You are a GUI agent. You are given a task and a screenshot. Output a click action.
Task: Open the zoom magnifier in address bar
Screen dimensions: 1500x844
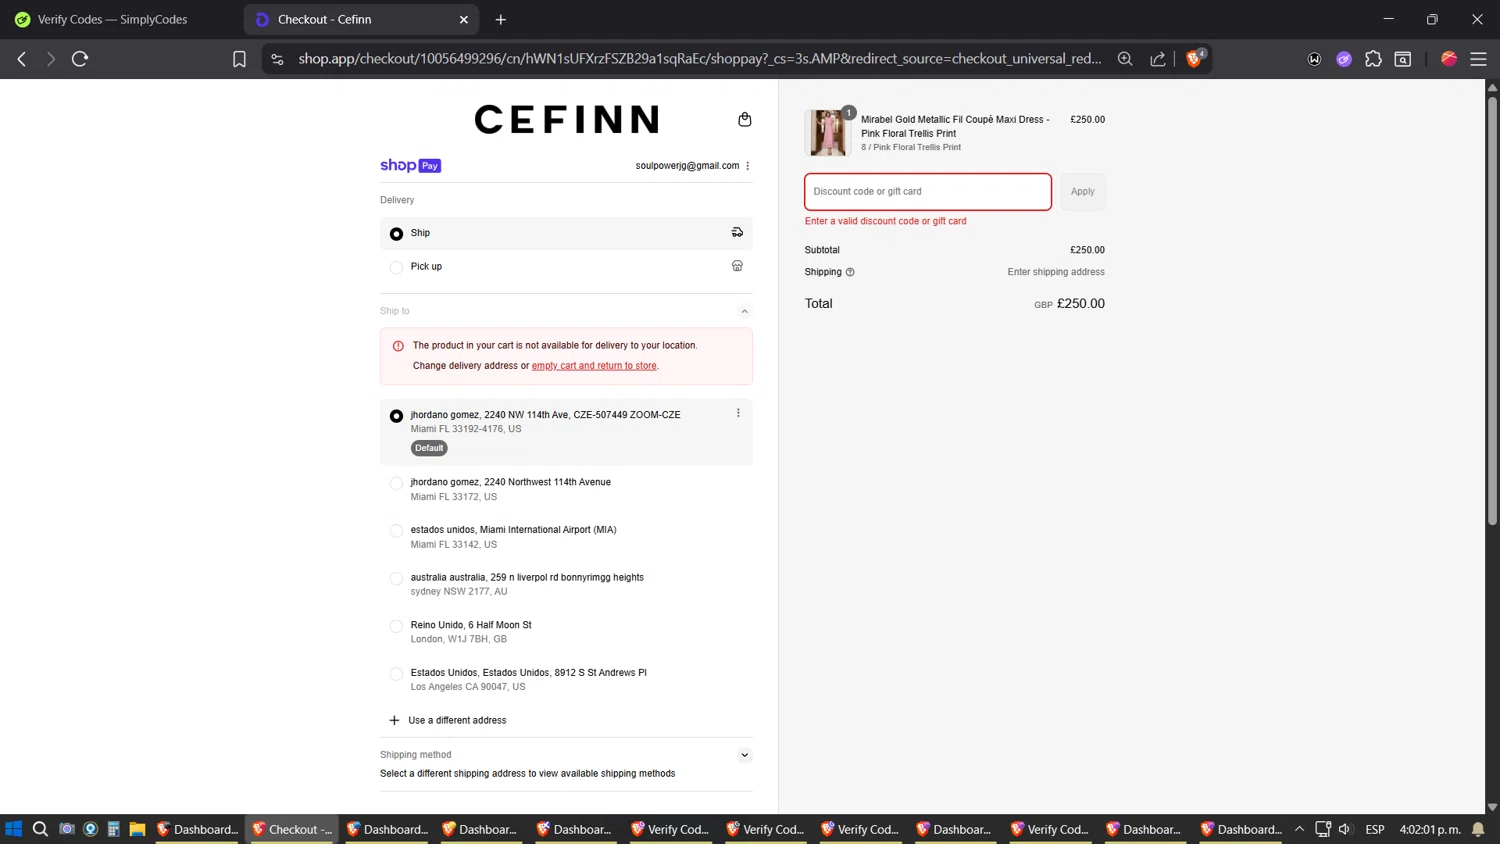[1125, 59]
